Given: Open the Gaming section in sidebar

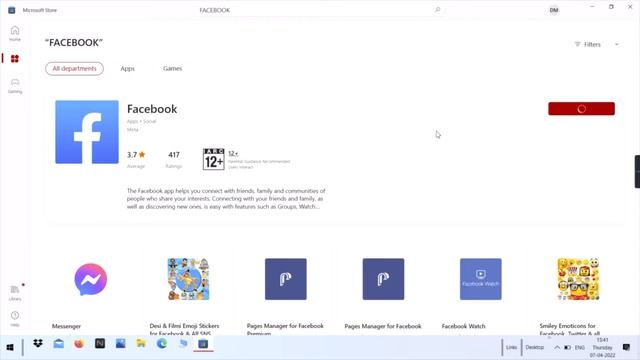Looking at the screenshot, I should pyautogui.click(x=15, y=86).
